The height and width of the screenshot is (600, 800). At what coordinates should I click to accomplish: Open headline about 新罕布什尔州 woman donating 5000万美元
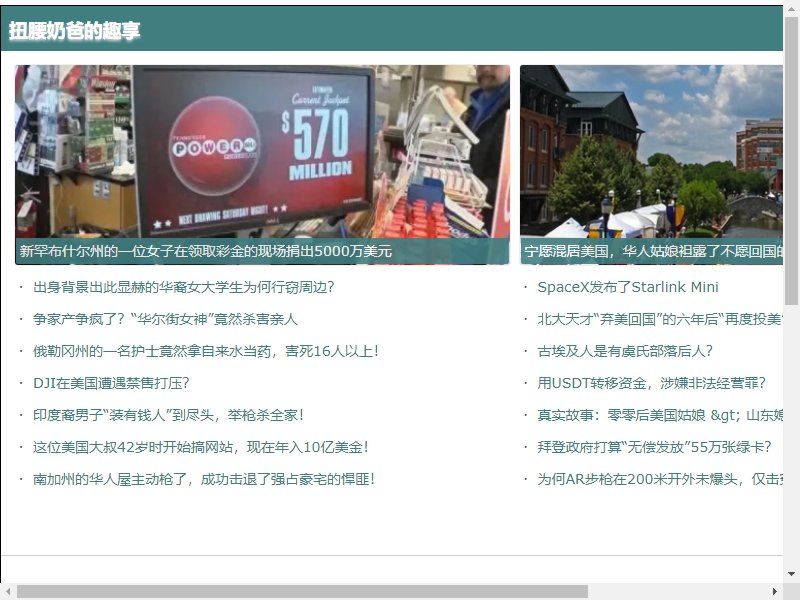[x=206, y=251]
